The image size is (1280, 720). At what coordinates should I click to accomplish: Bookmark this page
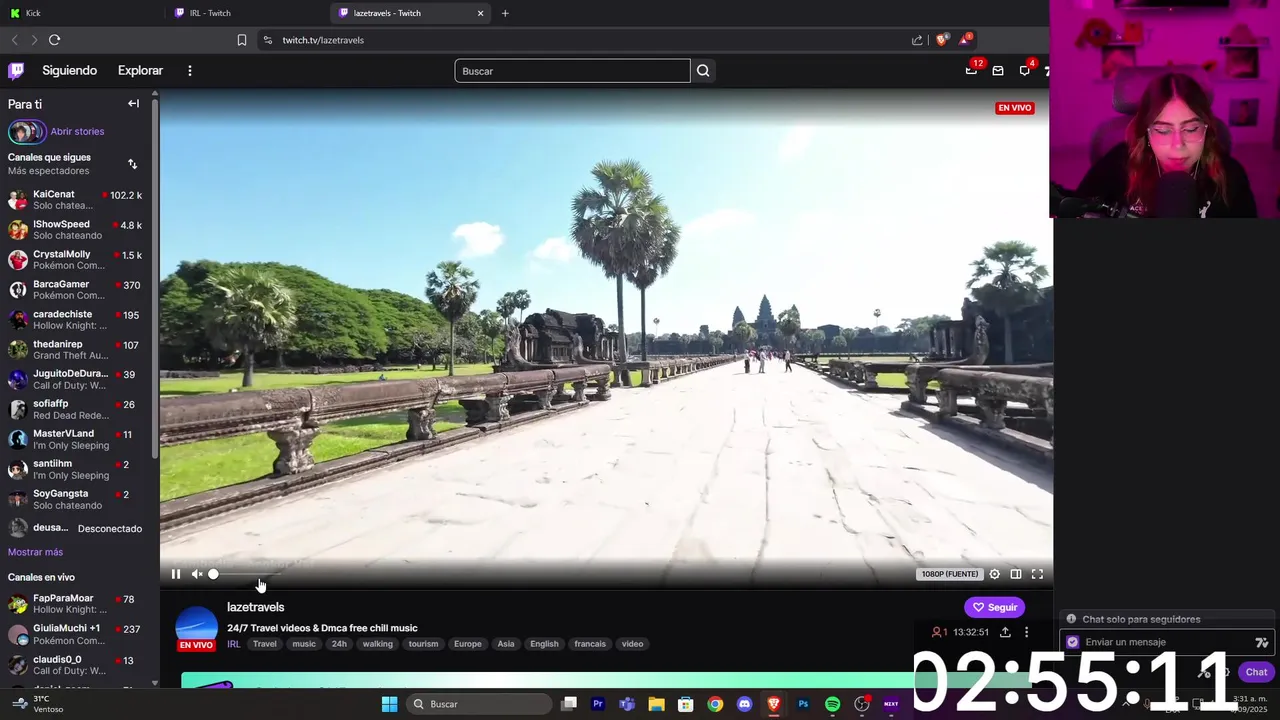click(x=242, y=40)
